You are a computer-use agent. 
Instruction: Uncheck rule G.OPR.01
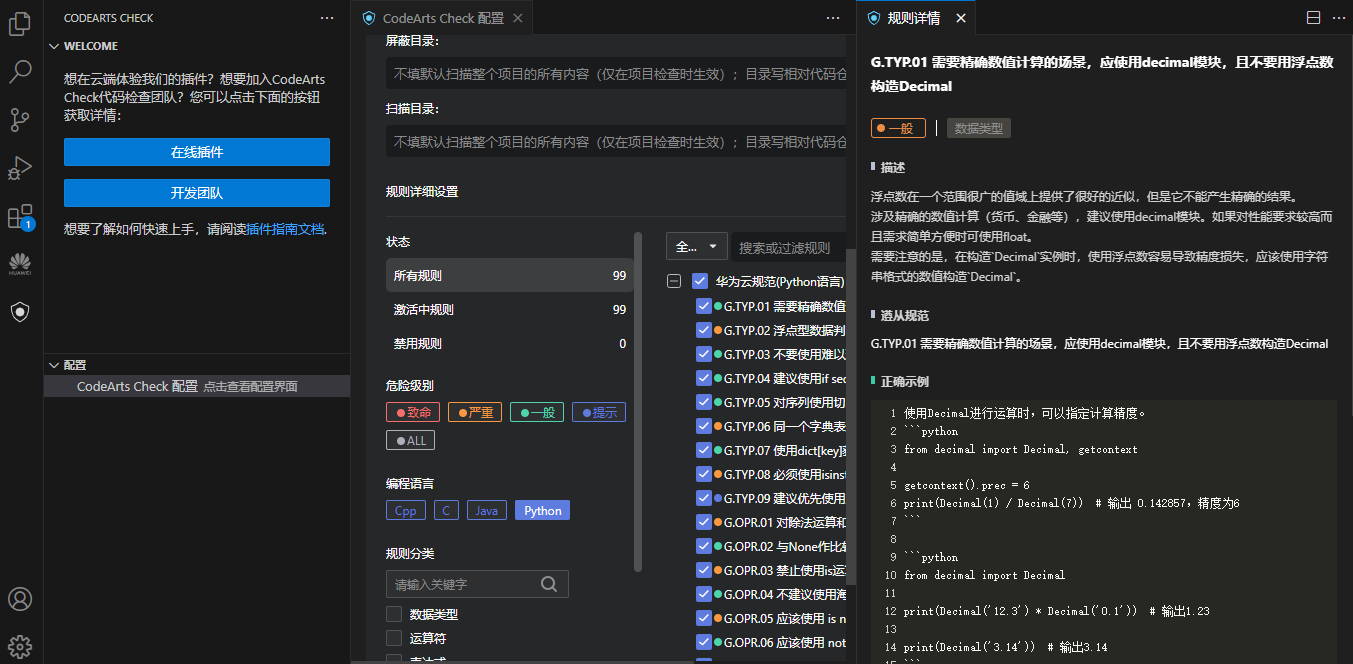(x=703, y=522)
